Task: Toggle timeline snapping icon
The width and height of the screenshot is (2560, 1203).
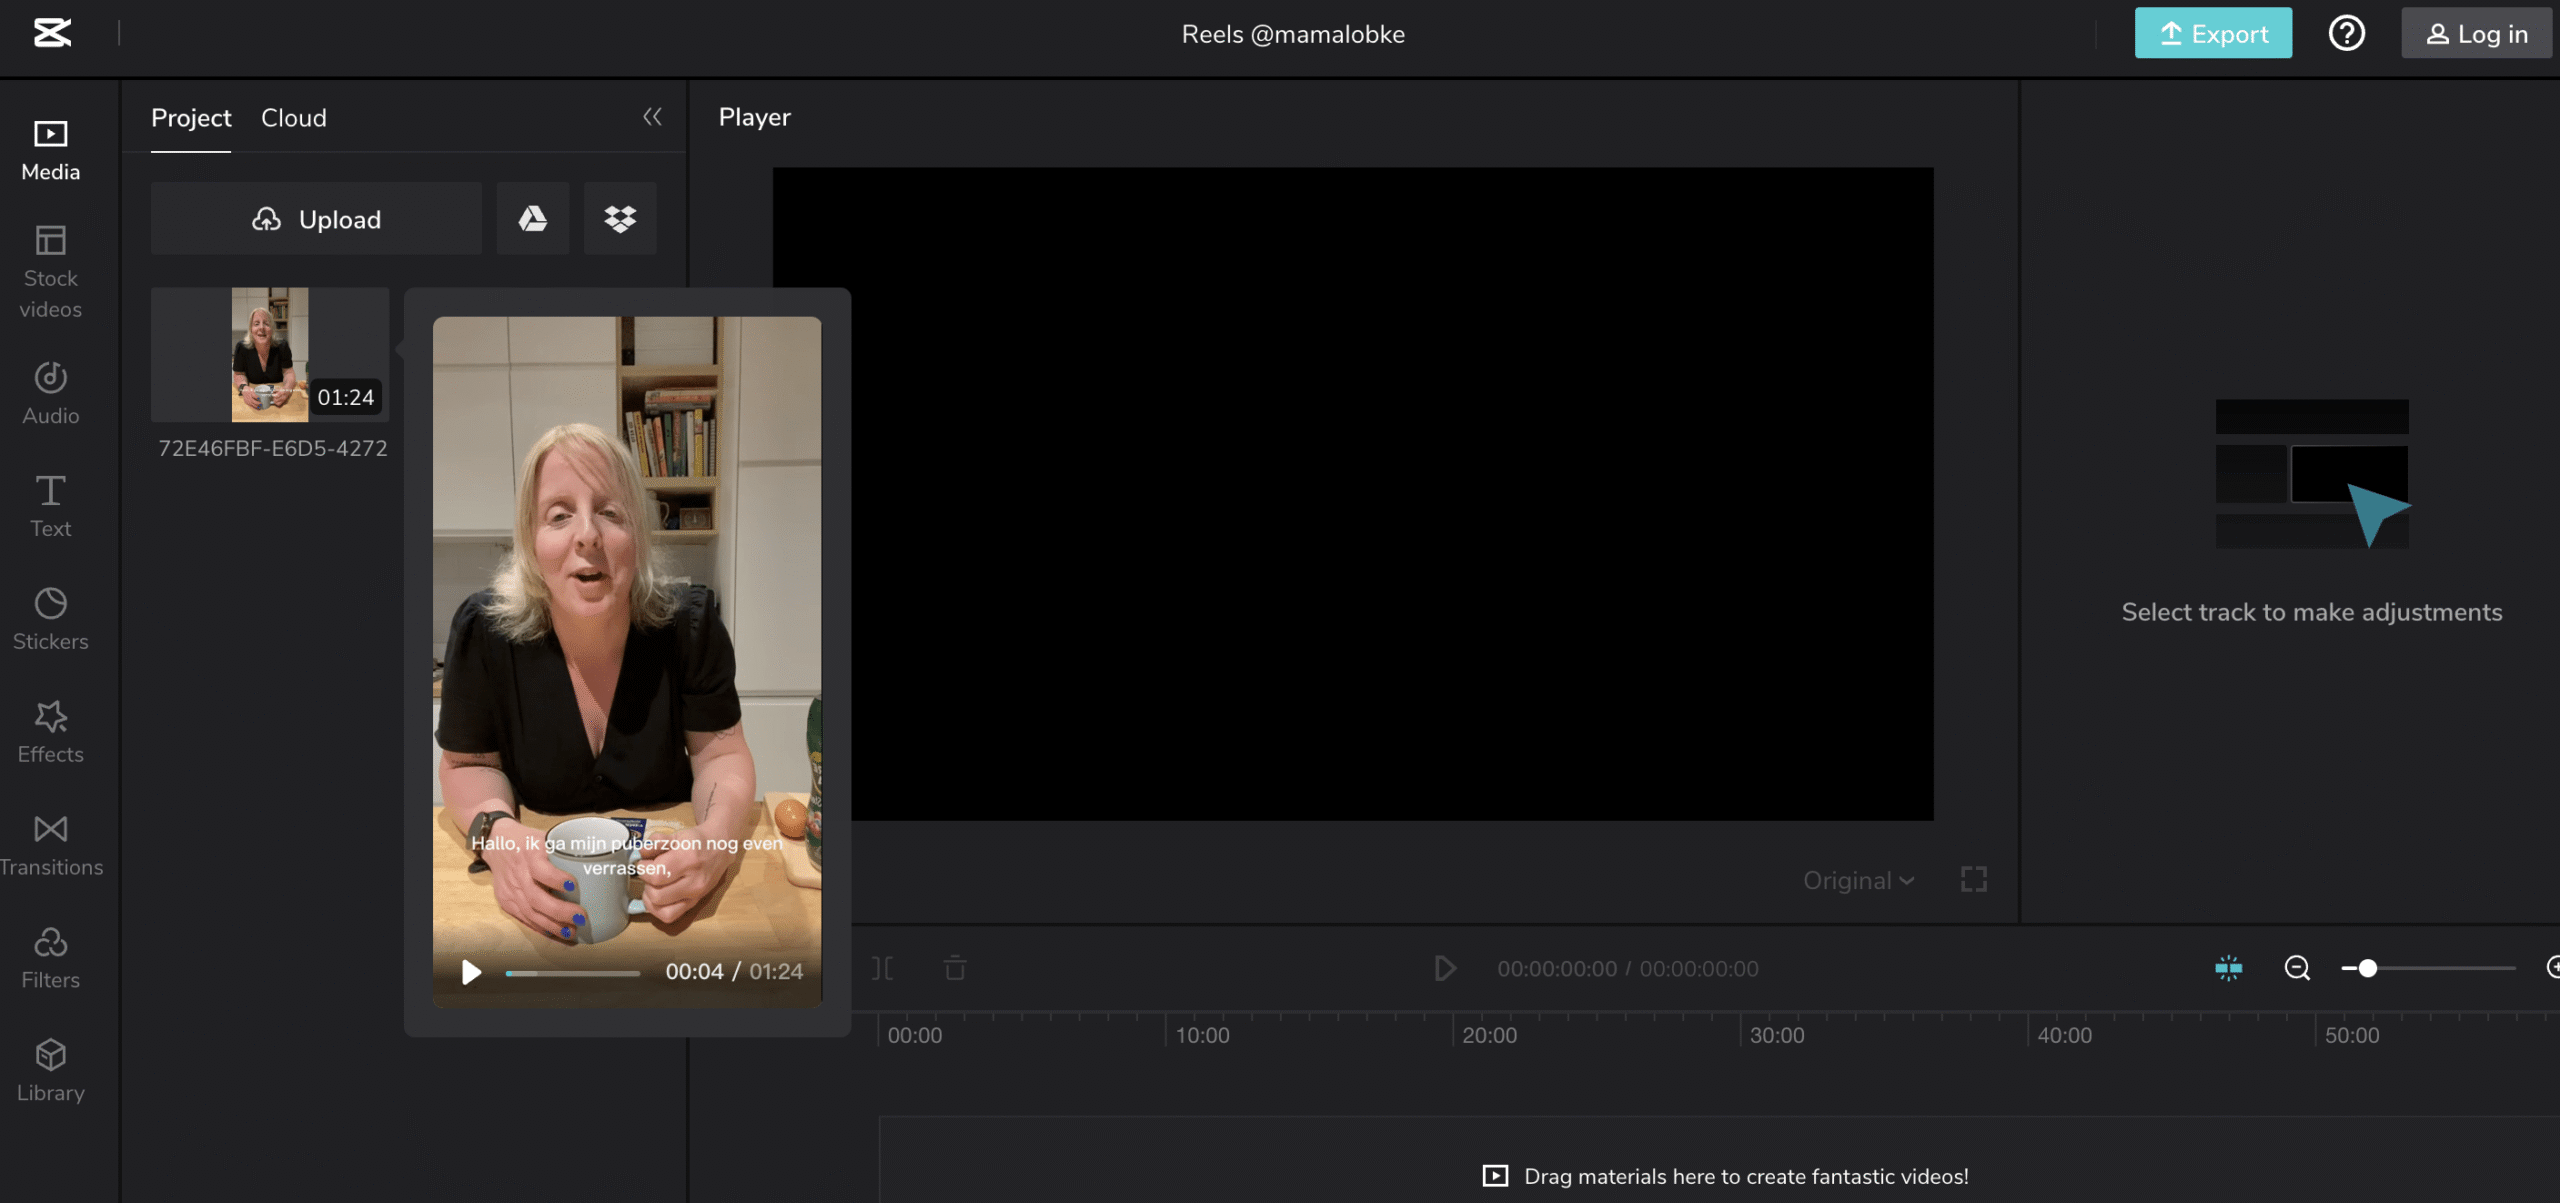Action: (2228, 968)
